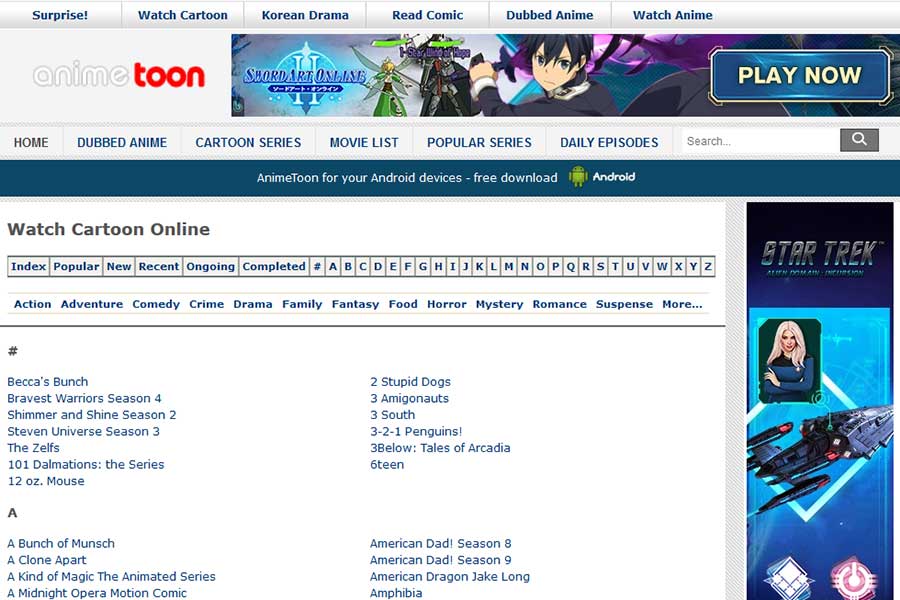Select the Completed filter
The image size is (900, 600).
click(x=274, y=266)
